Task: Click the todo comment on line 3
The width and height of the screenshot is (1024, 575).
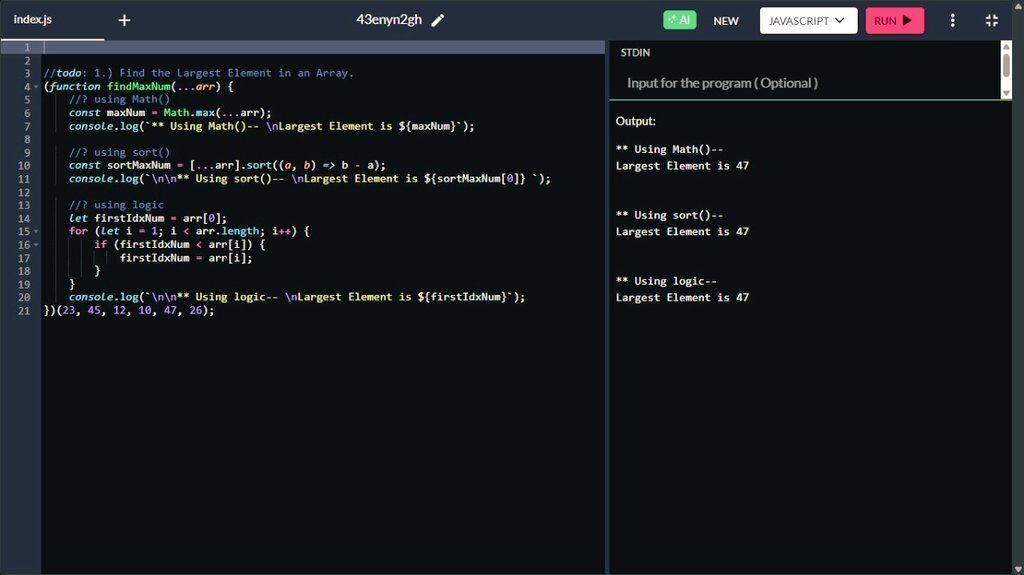Action: pos(199,73)
